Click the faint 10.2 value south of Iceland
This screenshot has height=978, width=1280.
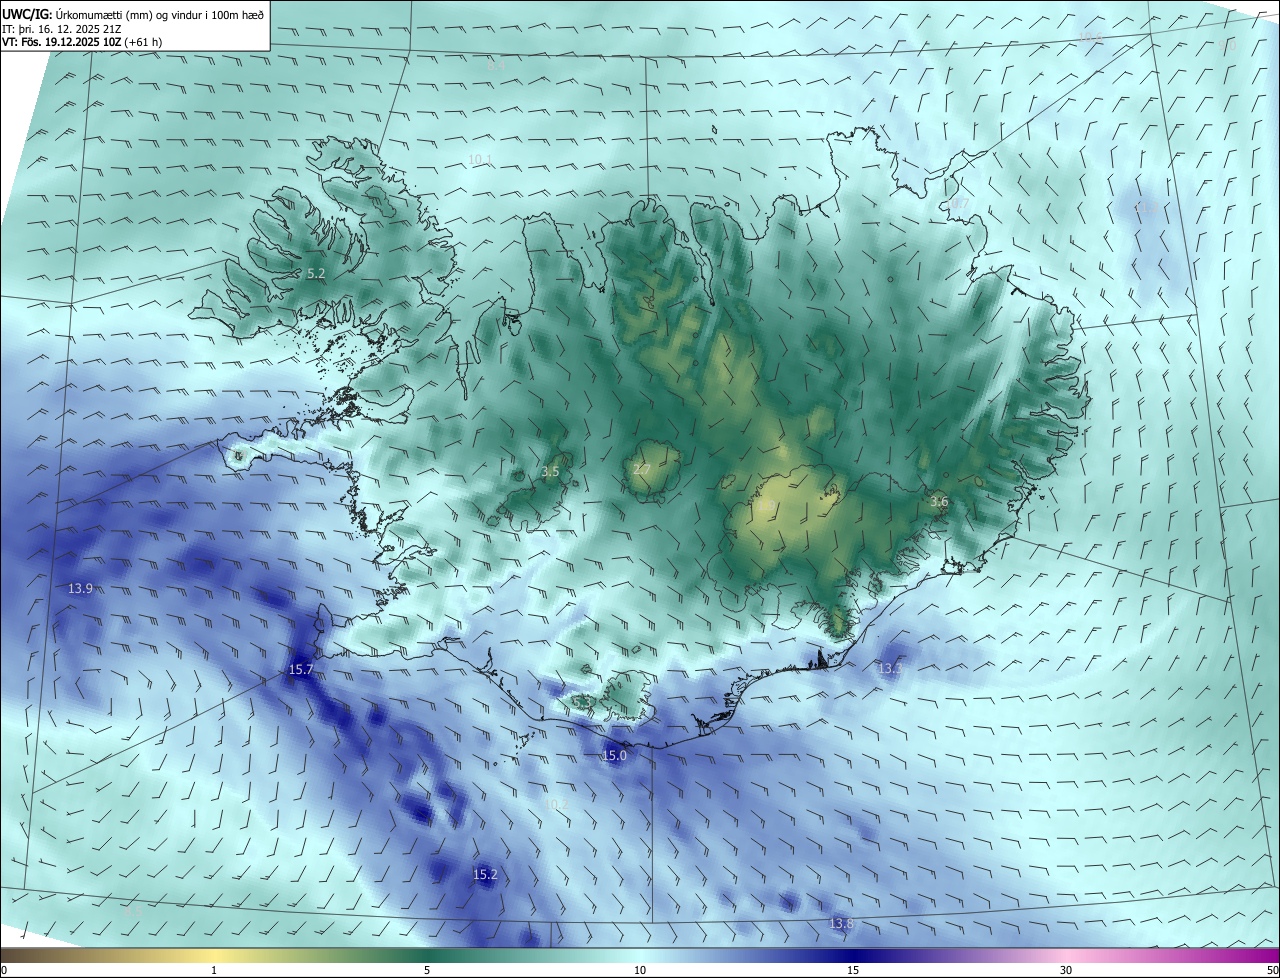coord(556,803)
